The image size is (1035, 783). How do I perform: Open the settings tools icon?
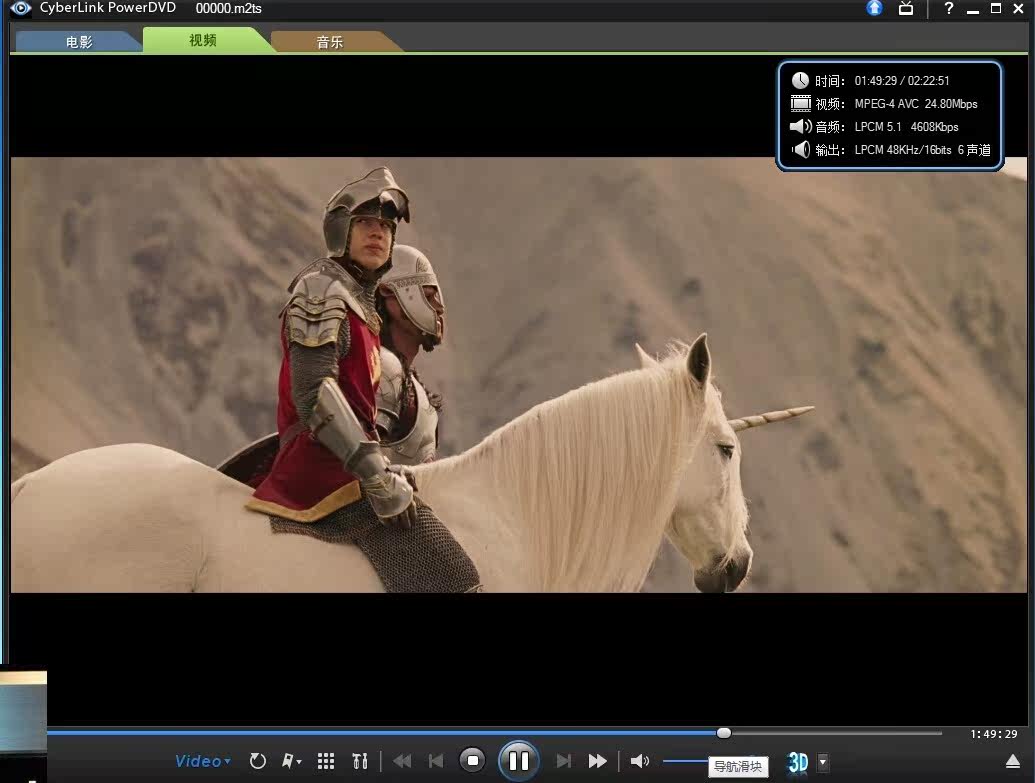[x=360, y=761]
